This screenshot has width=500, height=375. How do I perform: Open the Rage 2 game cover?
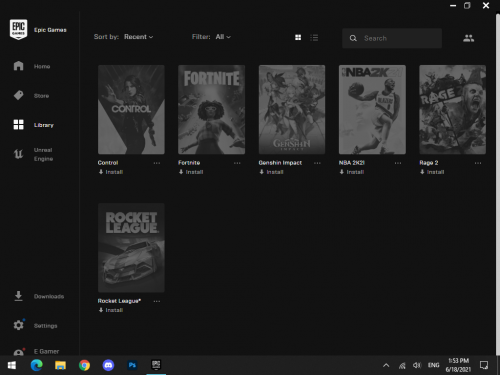(x=452, y=109)
